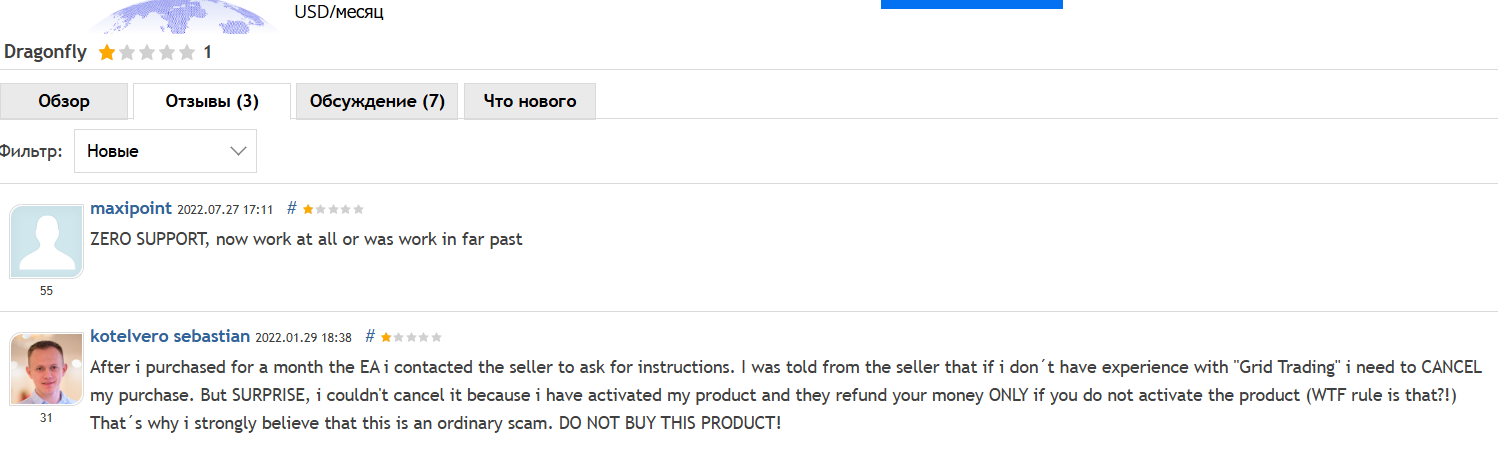Click the 55 rating under maxipoint's avatar
This screenshot has height=460, width=1498.
[46, 291]
